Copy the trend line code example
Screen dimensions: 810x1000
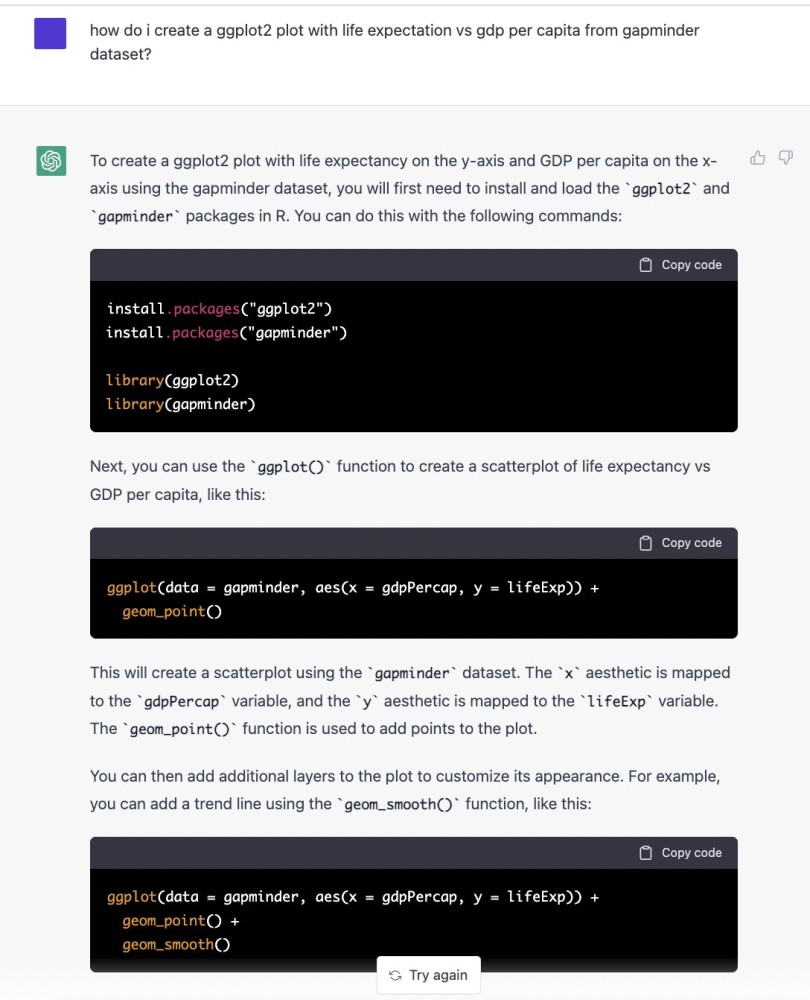[x=680, y=852]
